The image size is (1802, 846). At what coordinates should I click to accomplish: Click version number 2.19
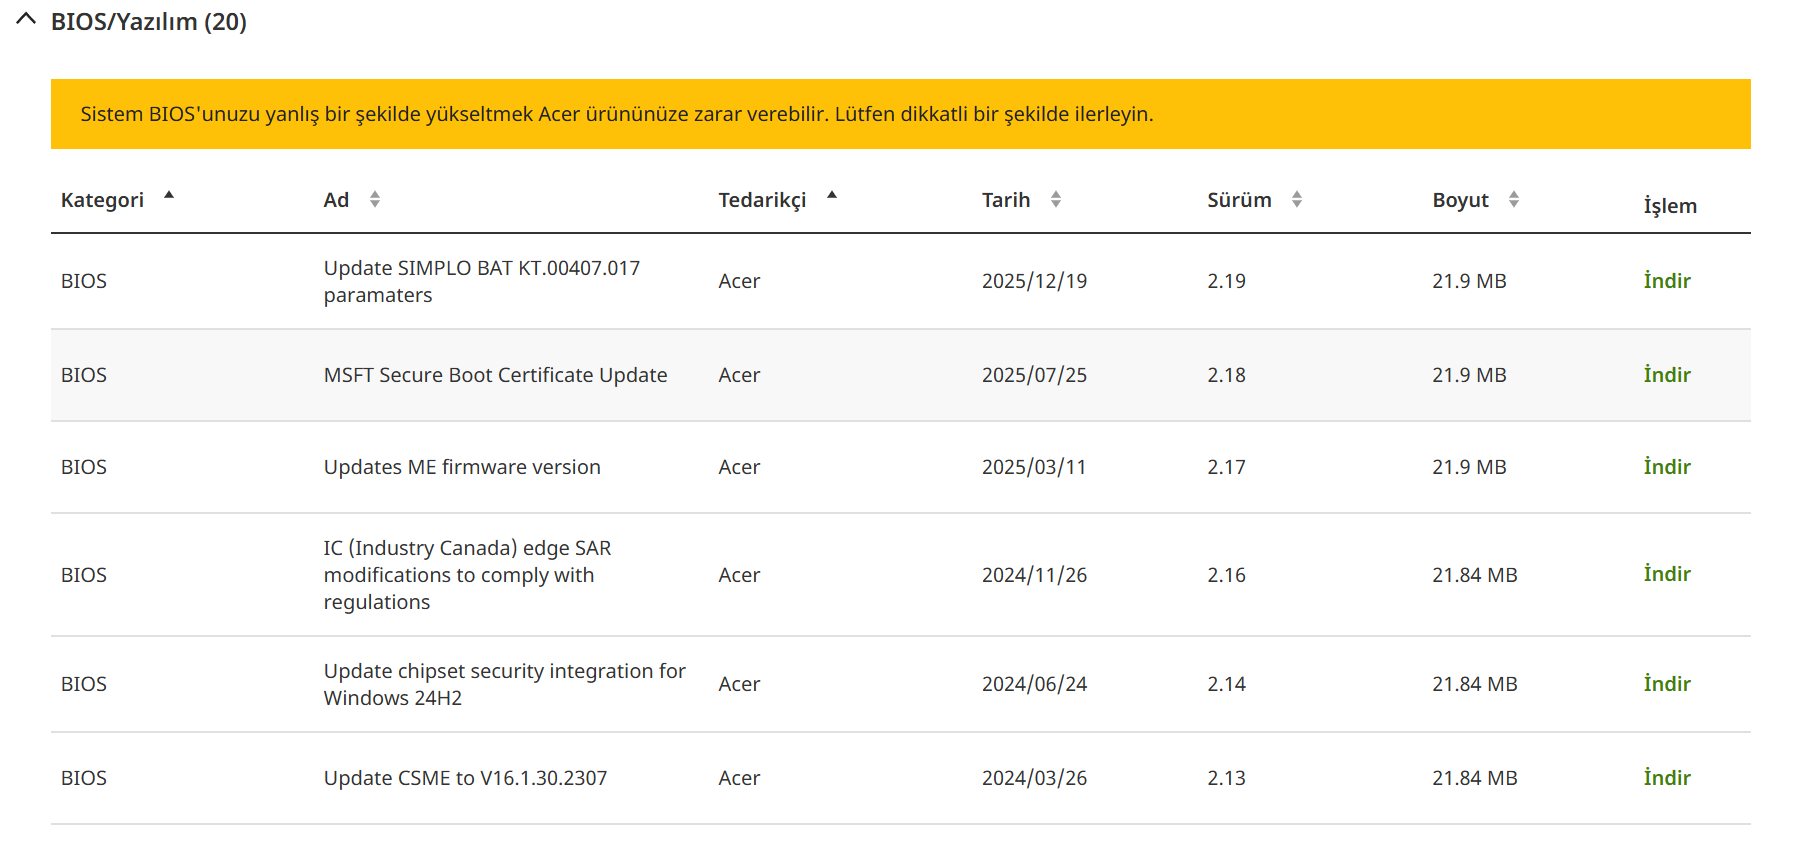click(x=1226, y=281)
